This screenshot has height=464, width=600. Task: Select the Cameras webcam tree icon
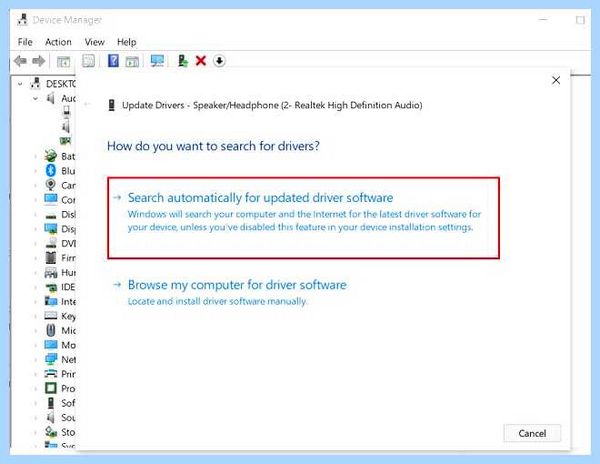tap(51, 185)
